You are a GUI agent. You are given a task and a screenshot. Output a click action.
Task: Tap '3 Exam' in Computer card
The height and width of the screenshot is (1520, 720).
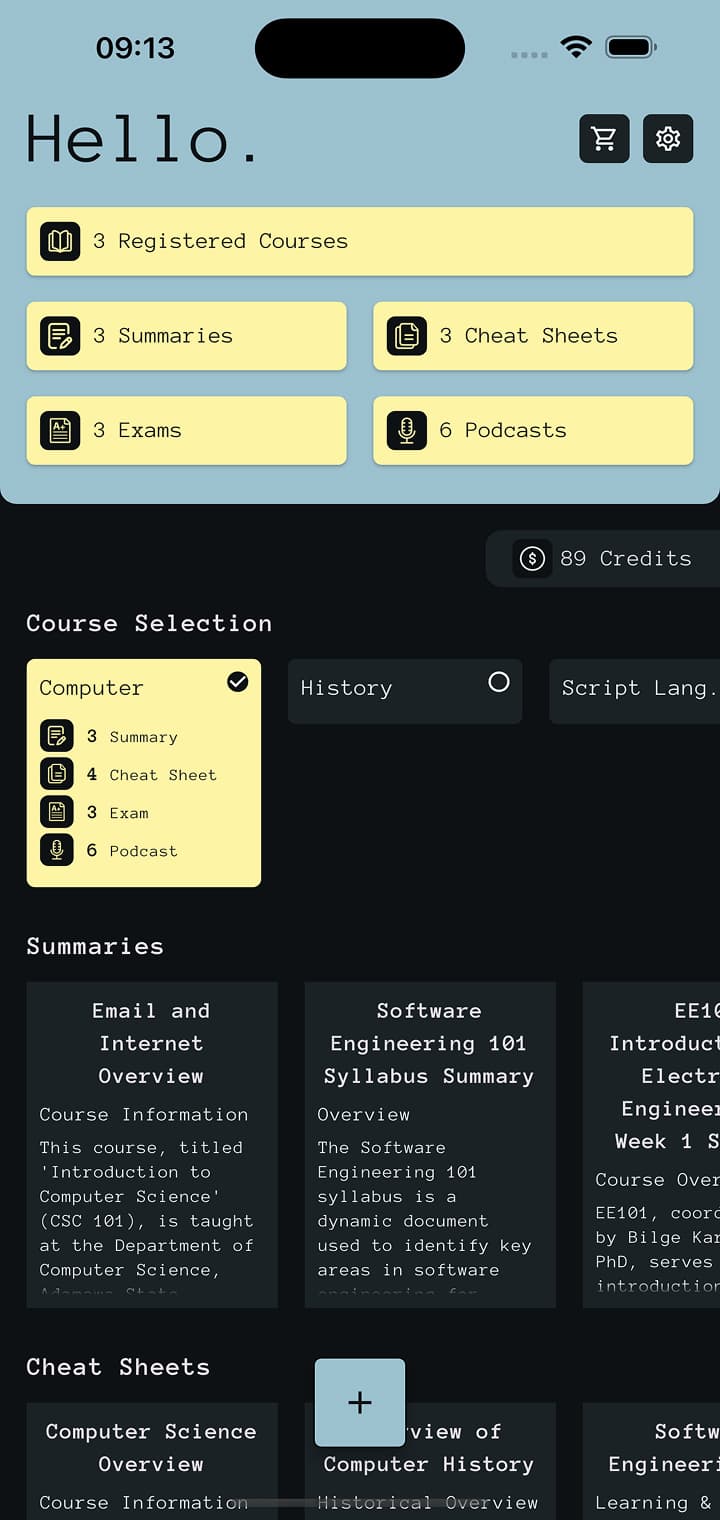tap(117, 812)
